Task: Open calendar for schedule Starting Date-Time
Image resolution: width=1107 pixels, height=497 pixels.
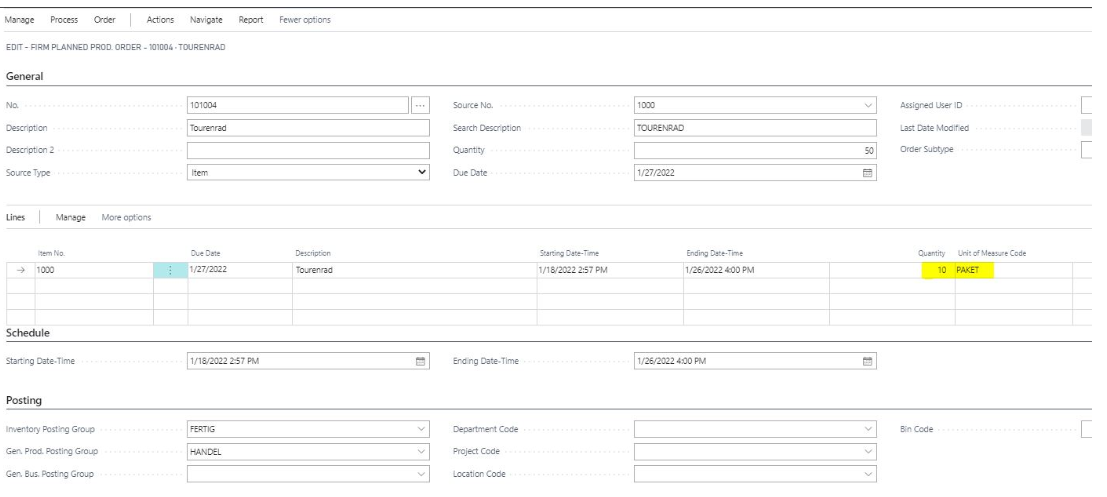Action: (421, 361)
